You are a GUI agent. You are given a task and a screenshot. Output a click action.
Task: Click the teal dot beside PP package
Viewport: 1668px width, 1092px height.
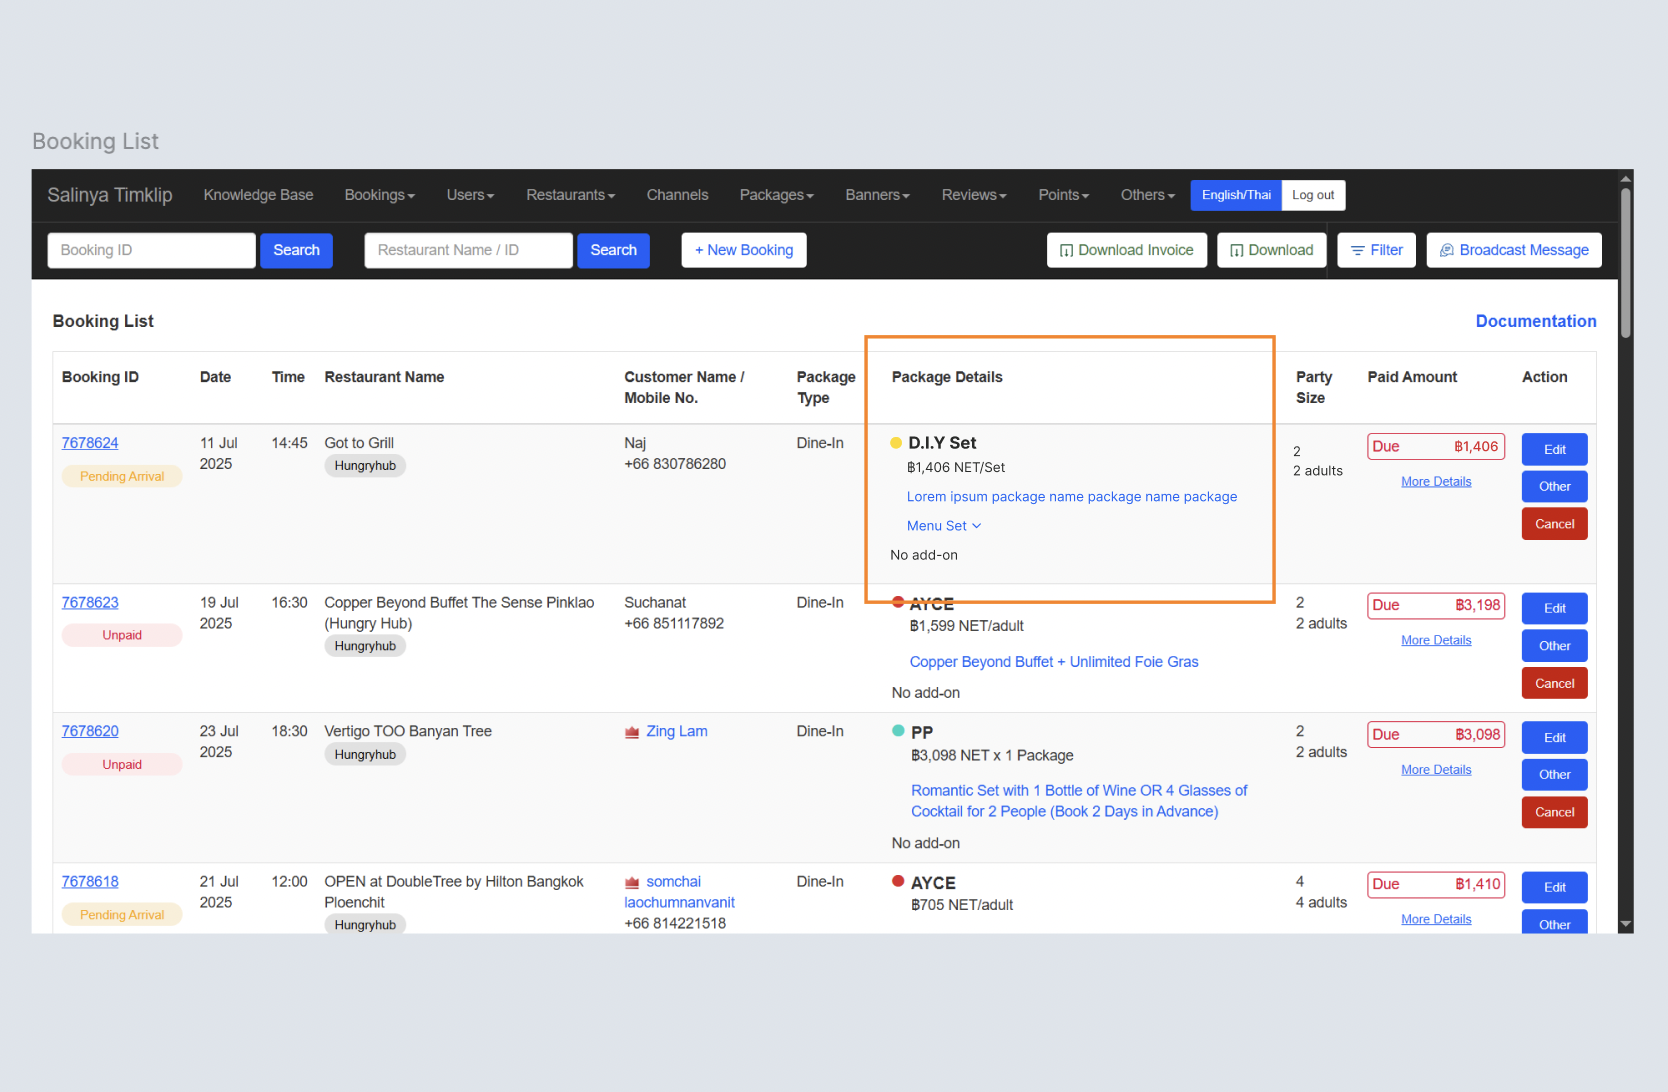pos(898,731)
